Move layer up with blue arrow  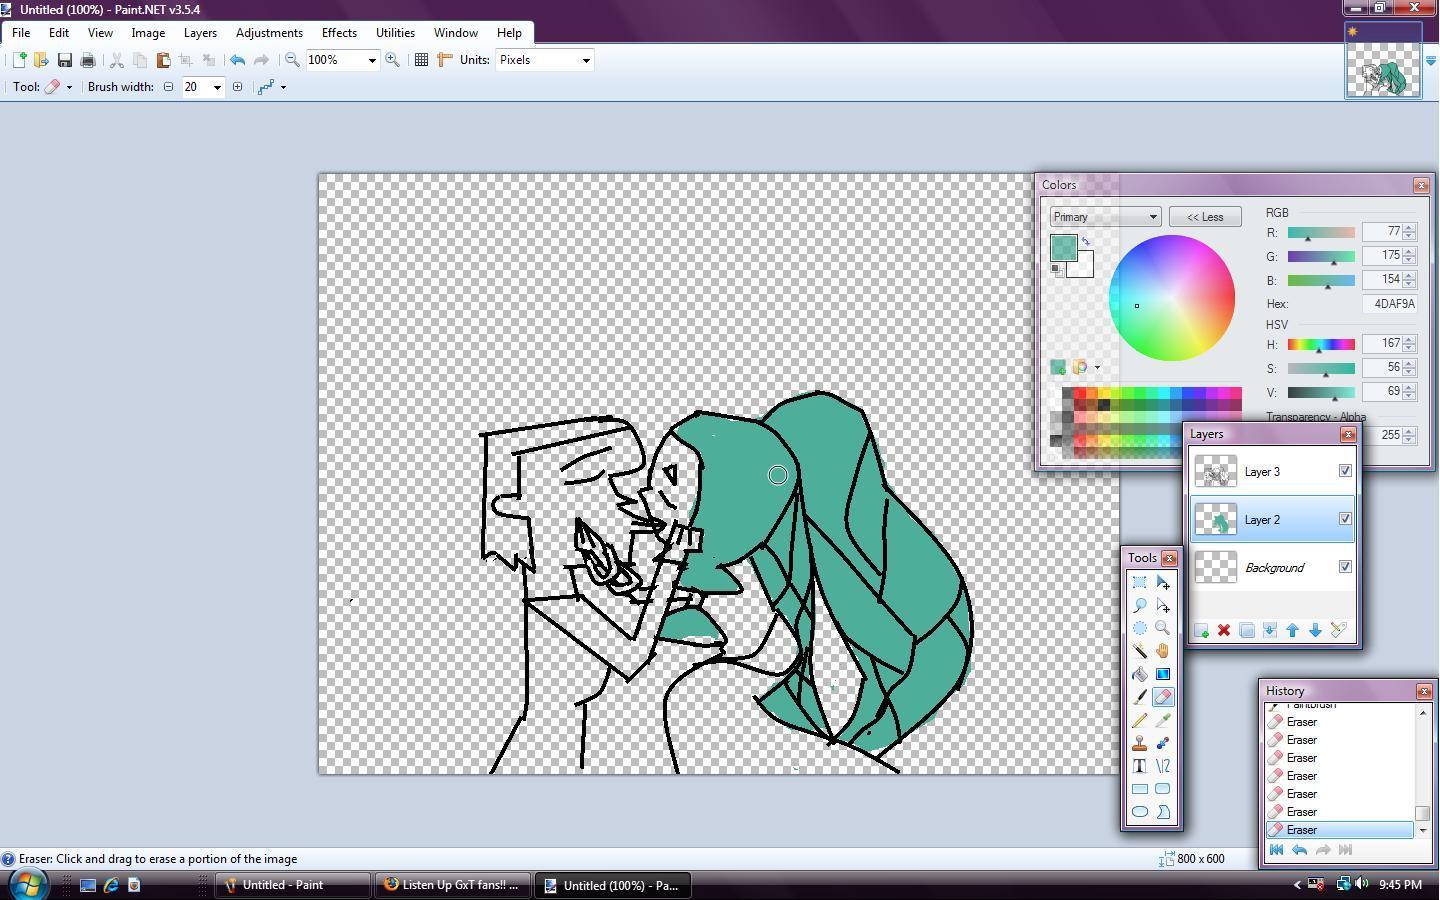[x=1293, y=630]
